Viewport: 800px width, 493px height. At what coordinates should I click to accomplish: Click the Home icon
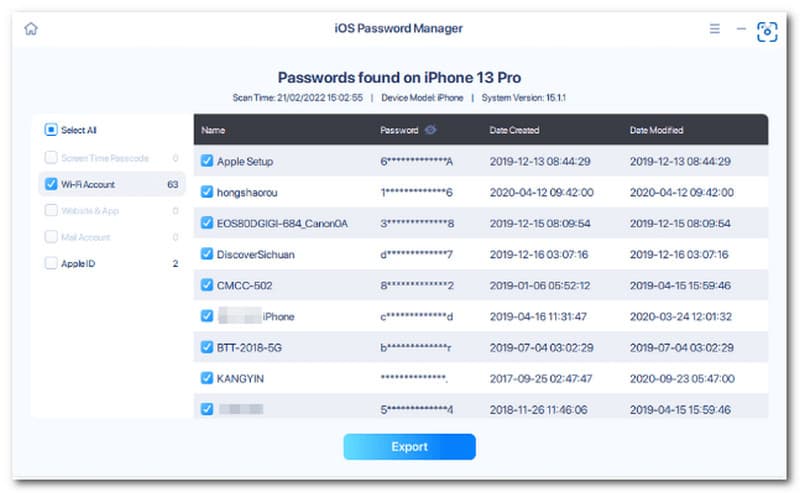[31, 29]
